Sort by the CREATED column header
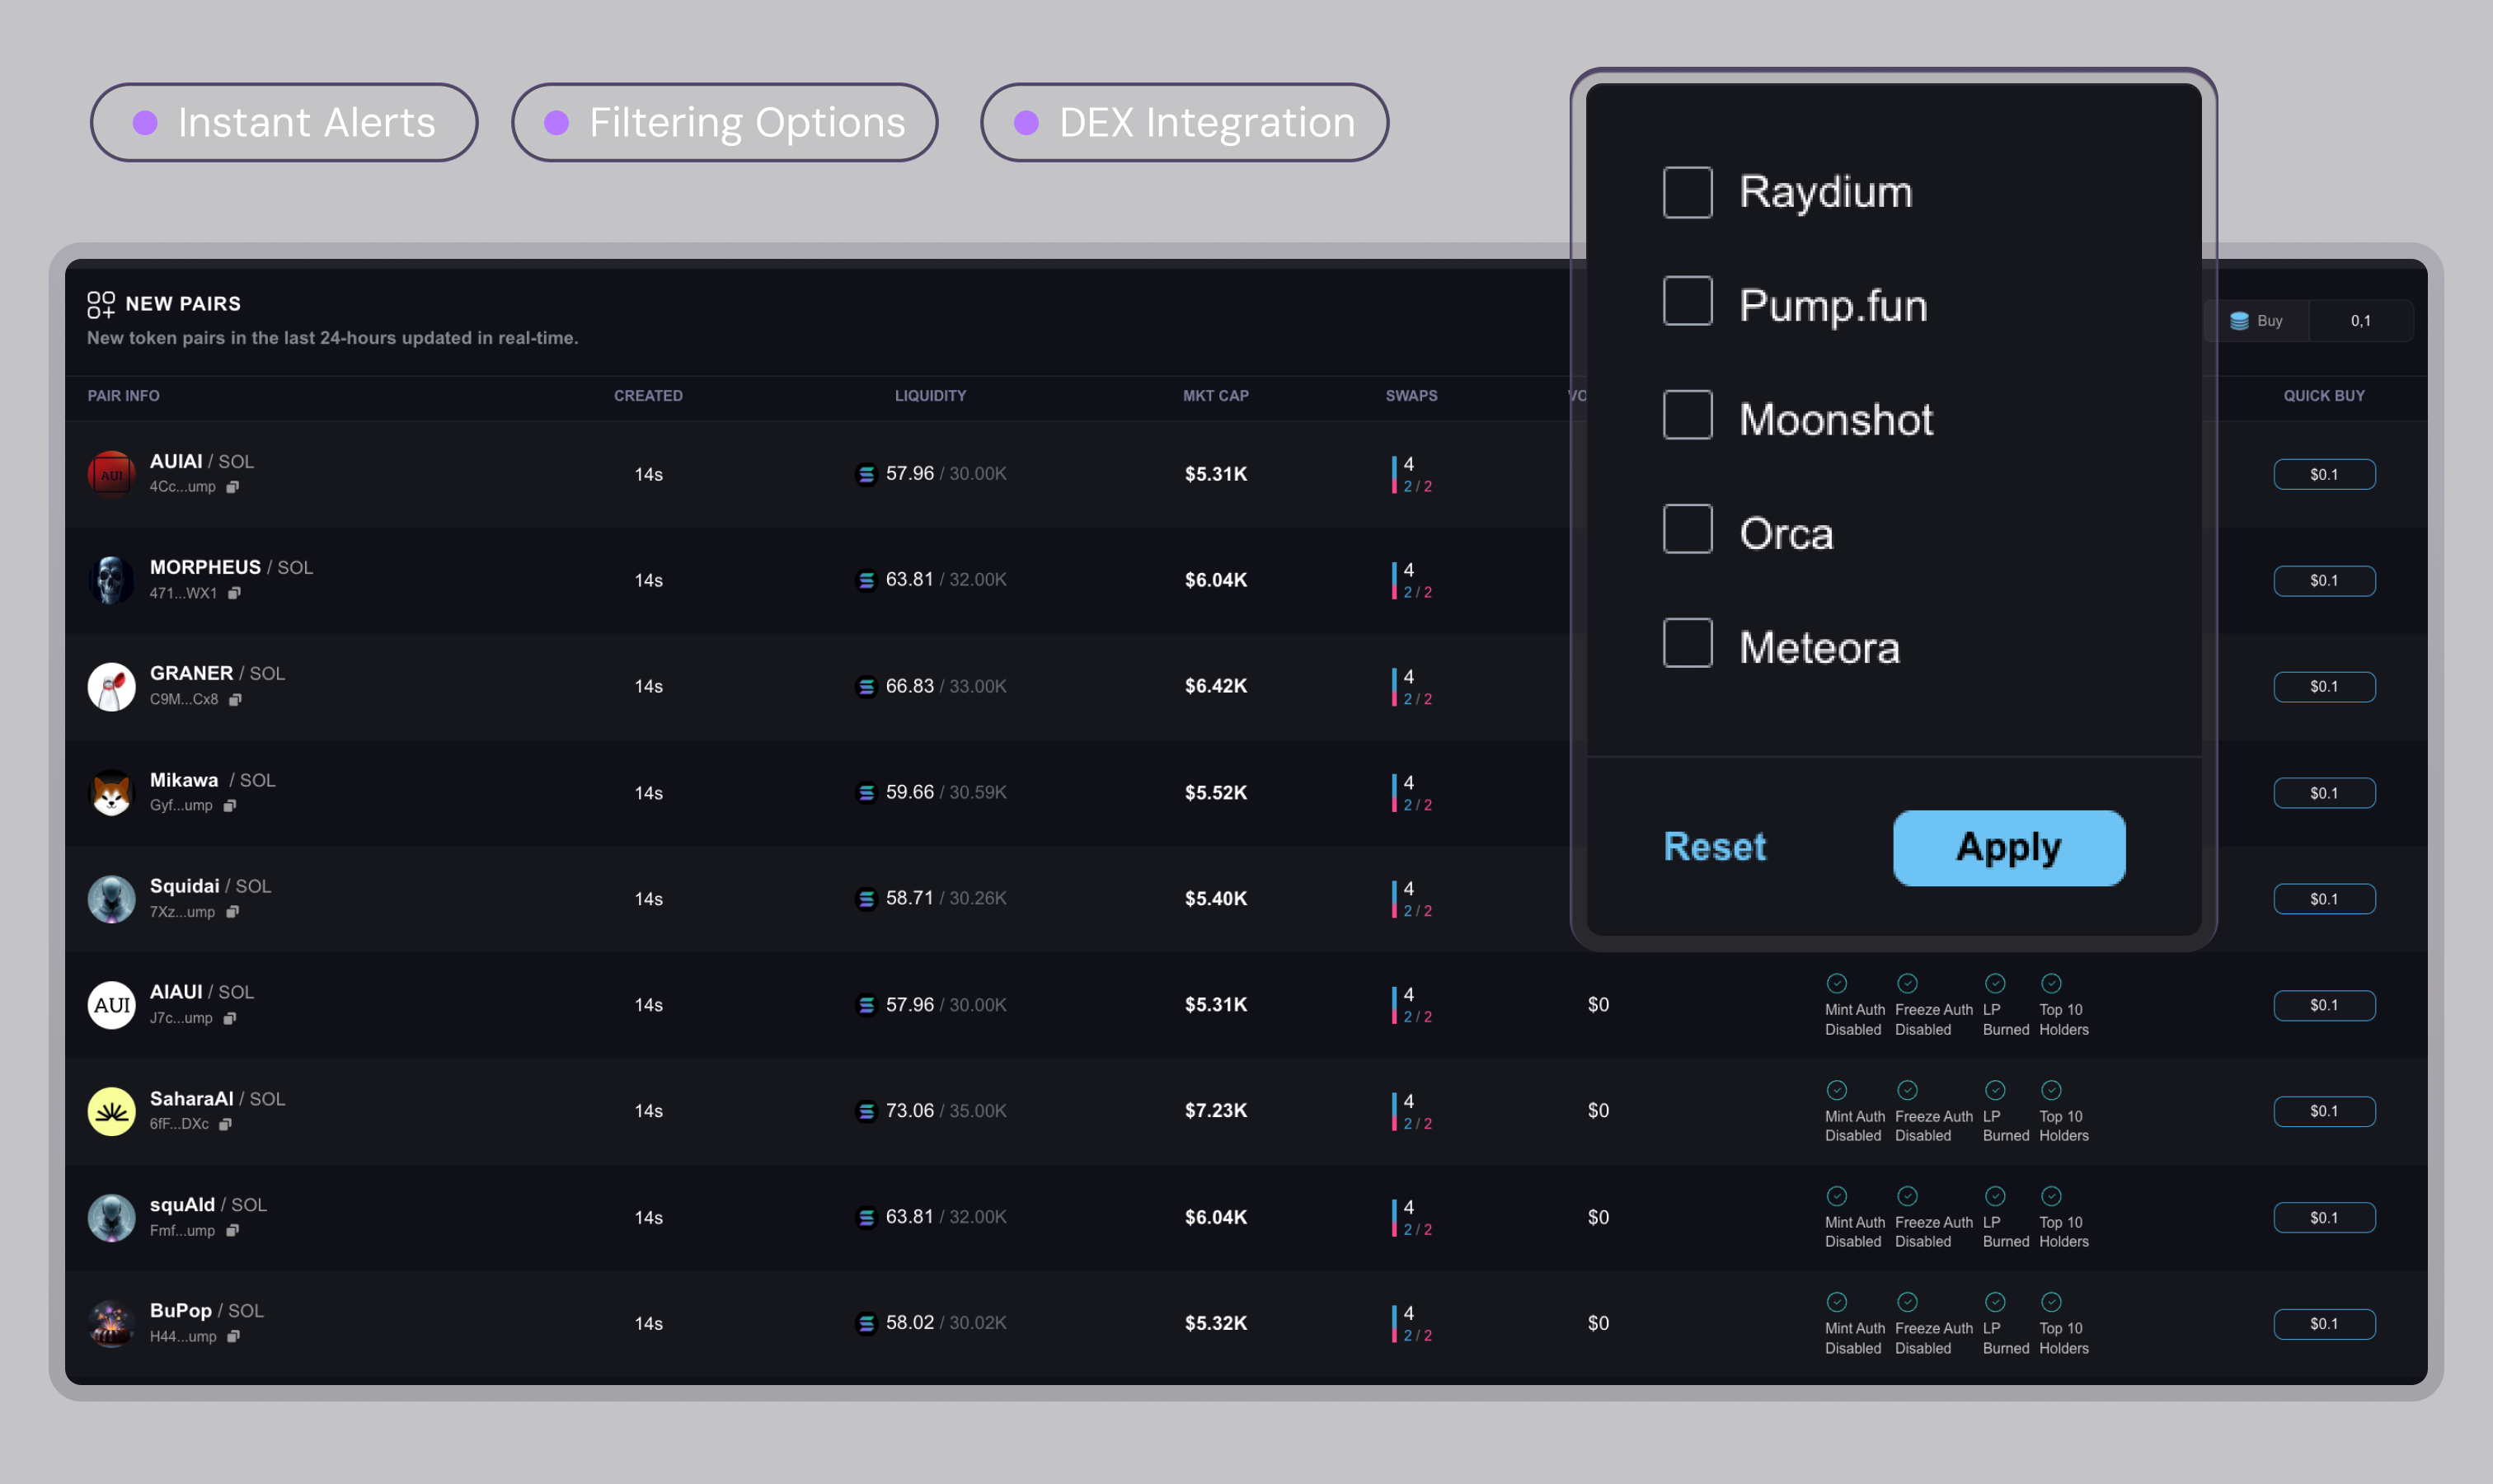This screenshot has height=1484, width=2493. (x=648, y=396)
